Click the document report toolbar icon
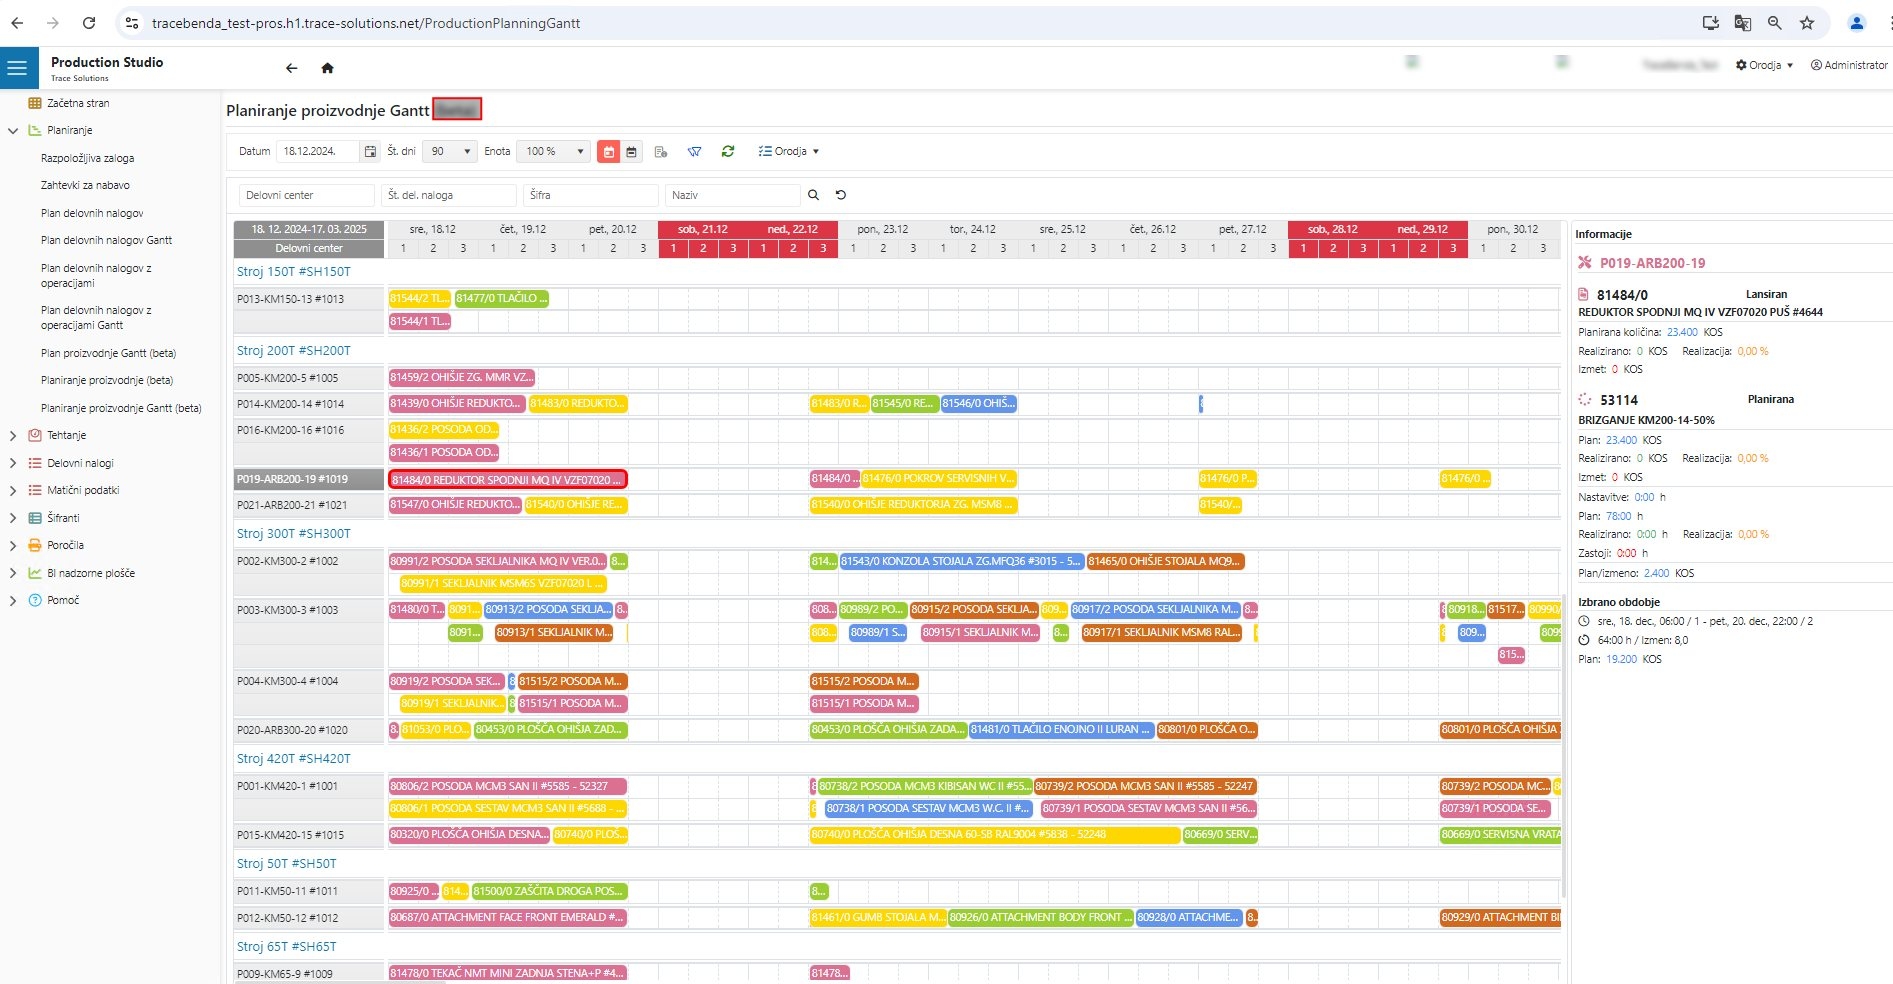This screenshot has width=1893, height=984. tap(661, 151)
